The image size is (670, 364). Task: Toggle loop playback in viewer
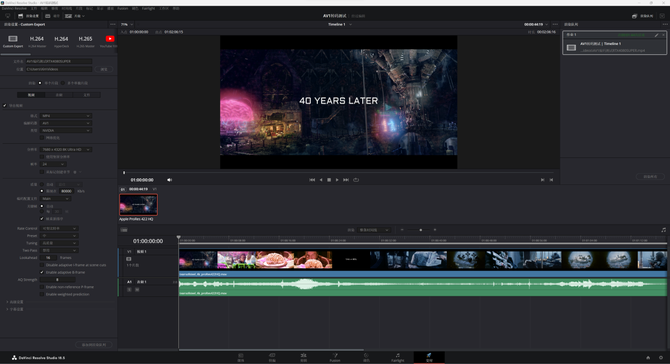tap(356, 180)
